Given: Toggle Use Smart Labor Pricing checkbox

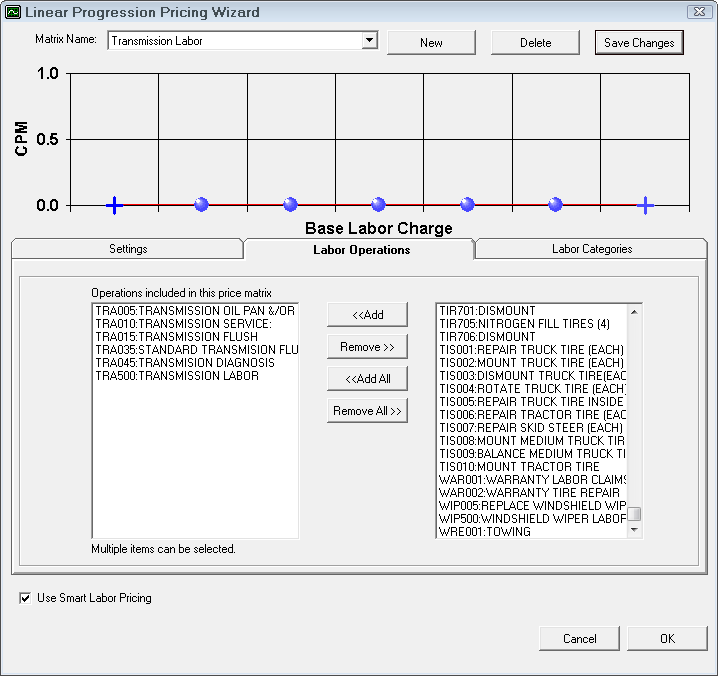Looking at the screenshot, I should click(25, 598).
